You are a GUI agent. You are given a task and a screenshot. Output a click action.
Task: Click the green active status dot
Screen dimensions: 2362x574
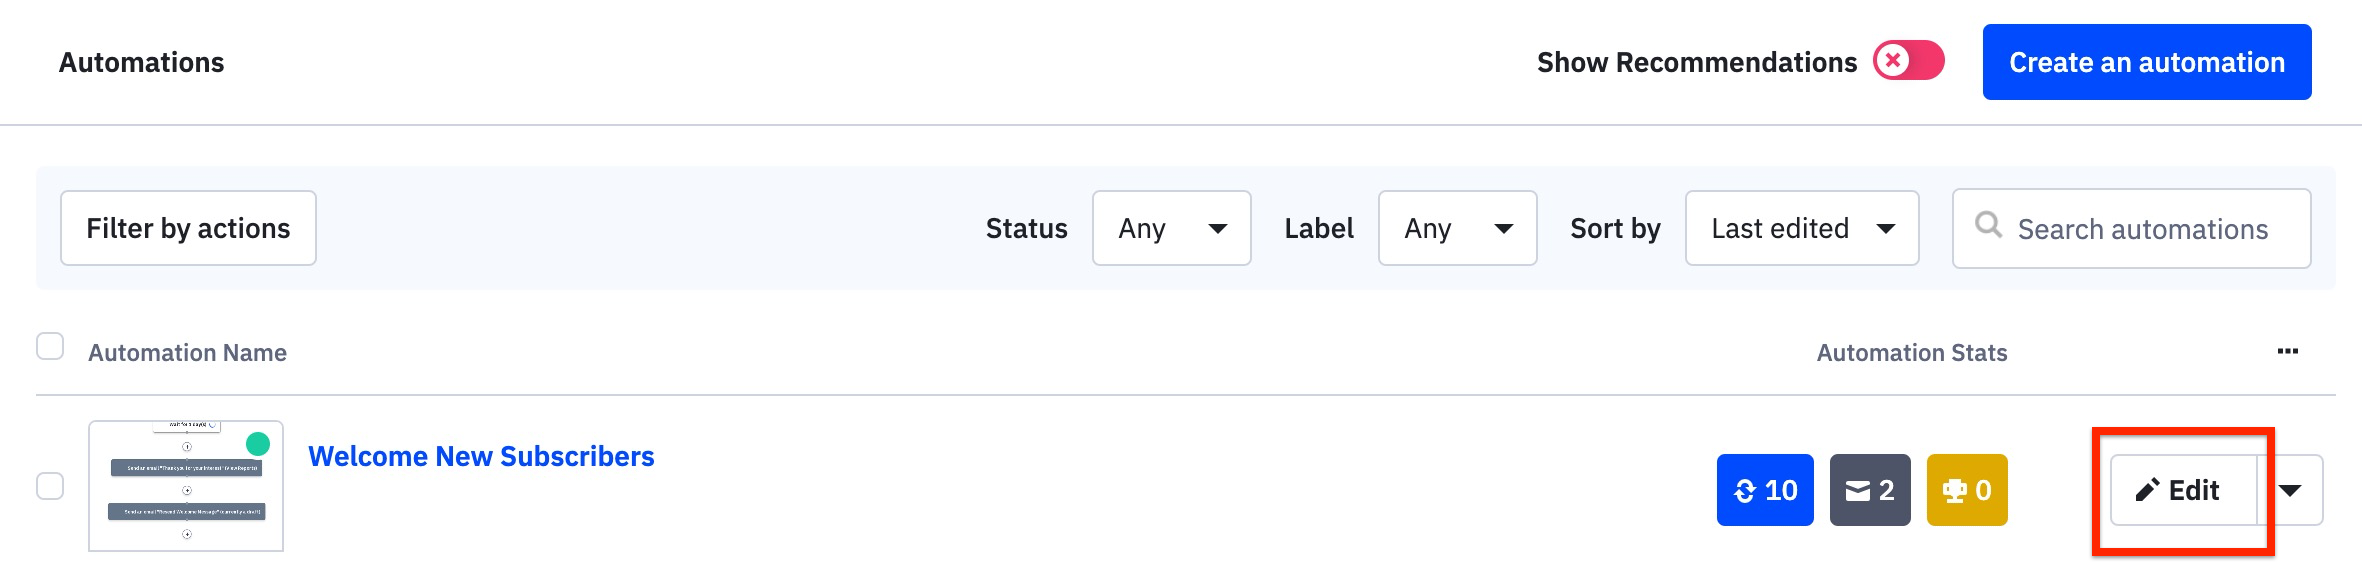coord(258,443)
